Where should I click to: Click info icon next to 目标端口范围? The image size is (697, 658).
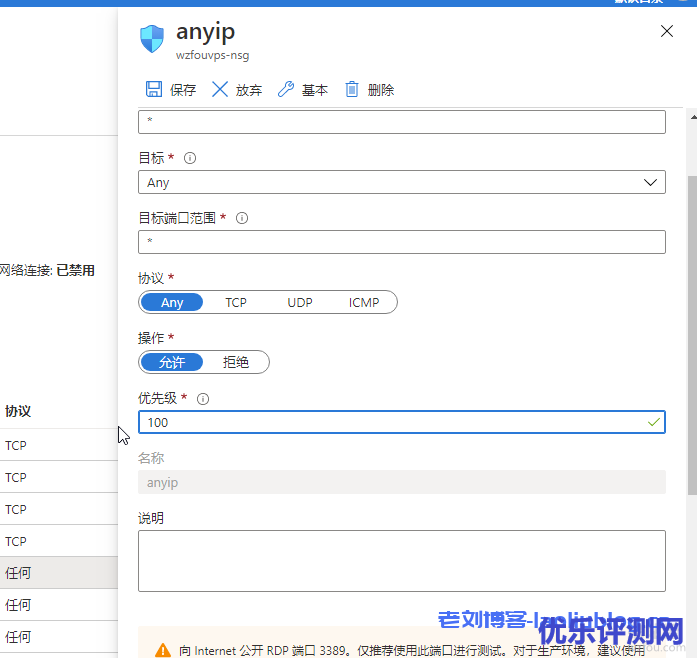[241, 218]
